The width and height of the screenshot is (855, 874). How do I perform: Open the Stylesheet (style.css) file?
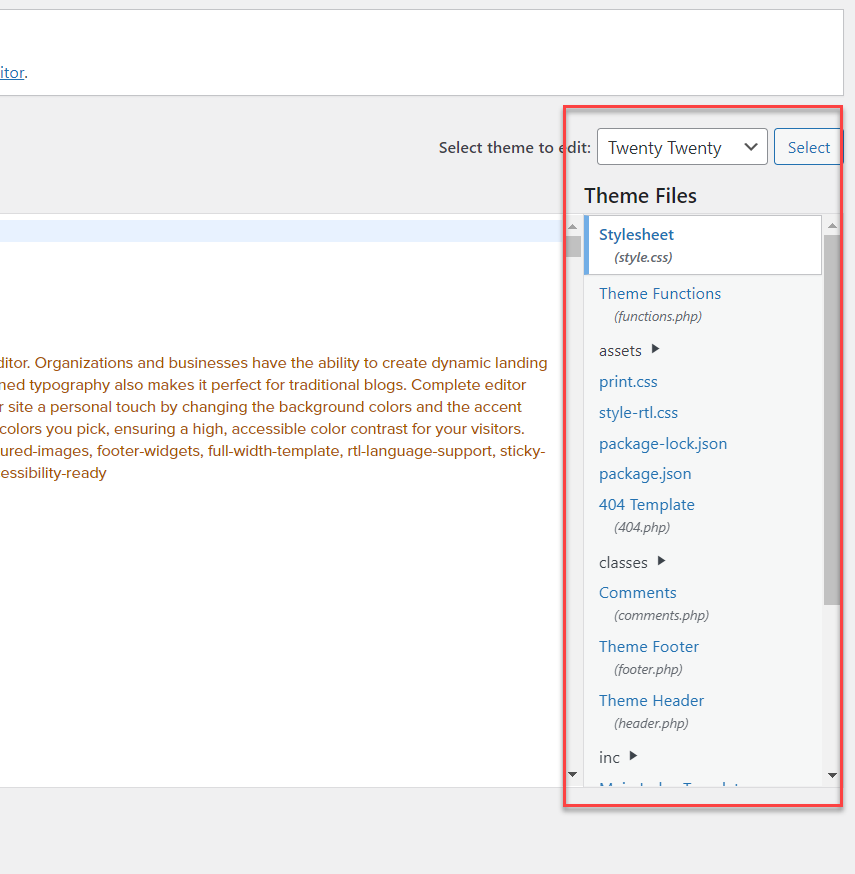pos(703,245)
